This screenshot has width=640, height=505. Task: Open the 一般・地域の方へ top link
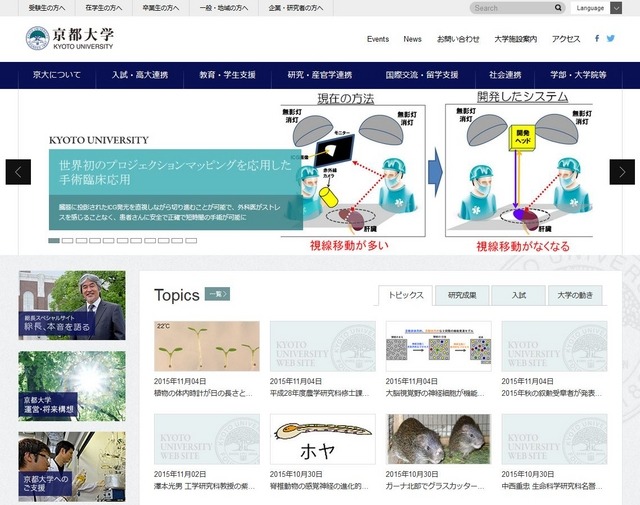(x=224, y=8)
